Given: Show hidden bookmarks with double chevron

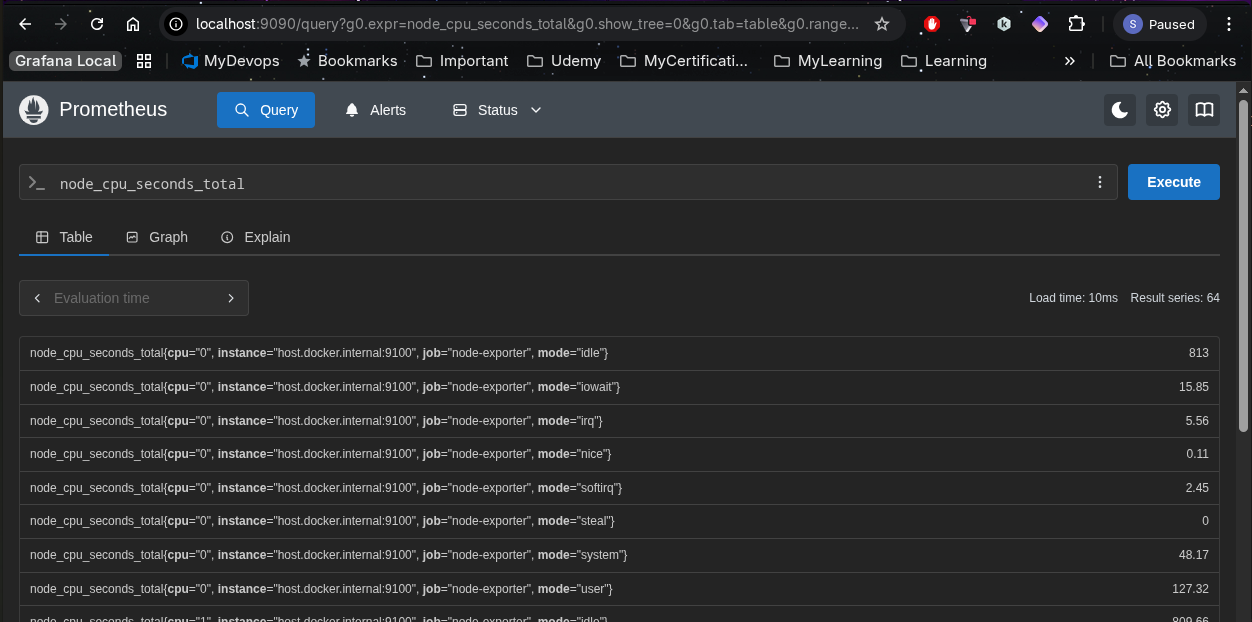Looking at the screenshot, I should pos(1069,61).
